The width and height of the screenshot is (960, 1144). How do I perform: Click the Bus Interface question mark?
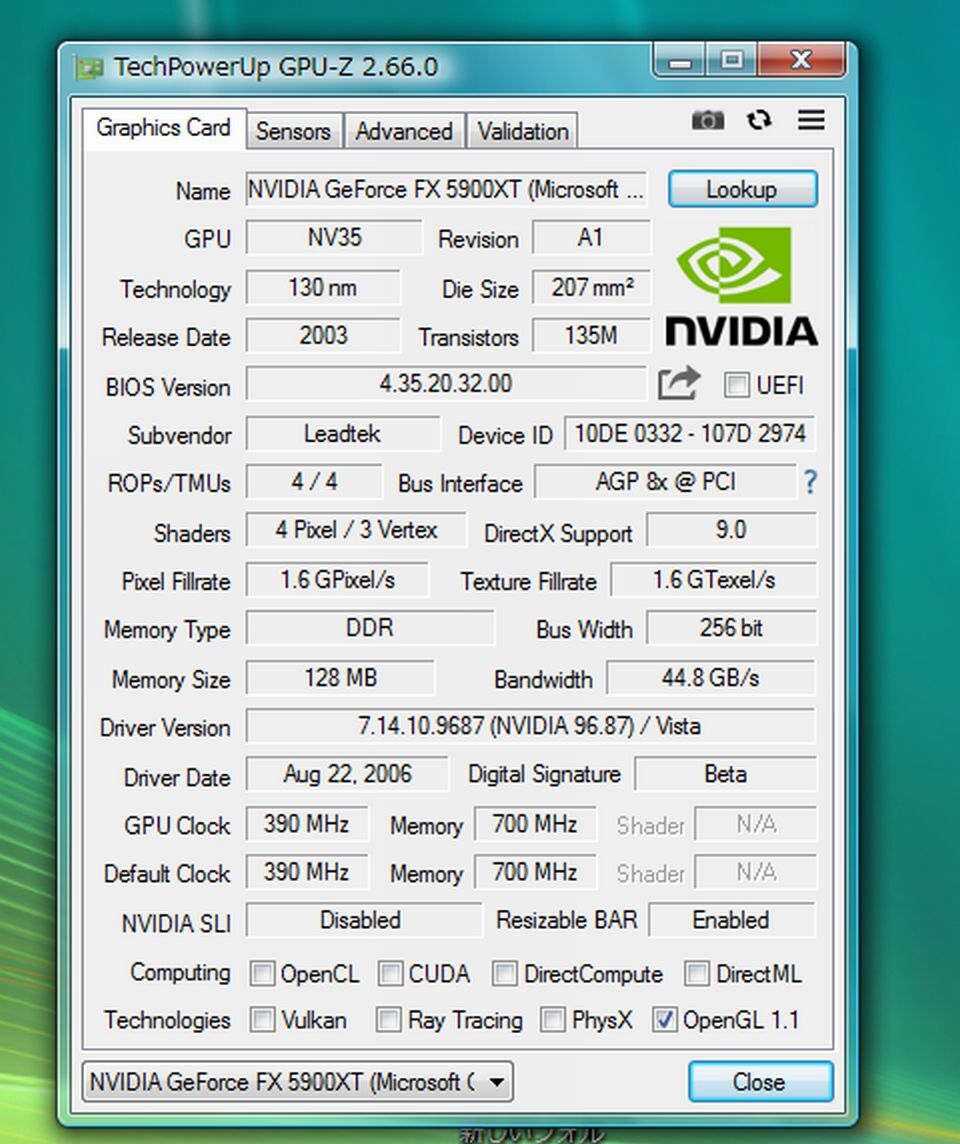[x=810, y=482]
